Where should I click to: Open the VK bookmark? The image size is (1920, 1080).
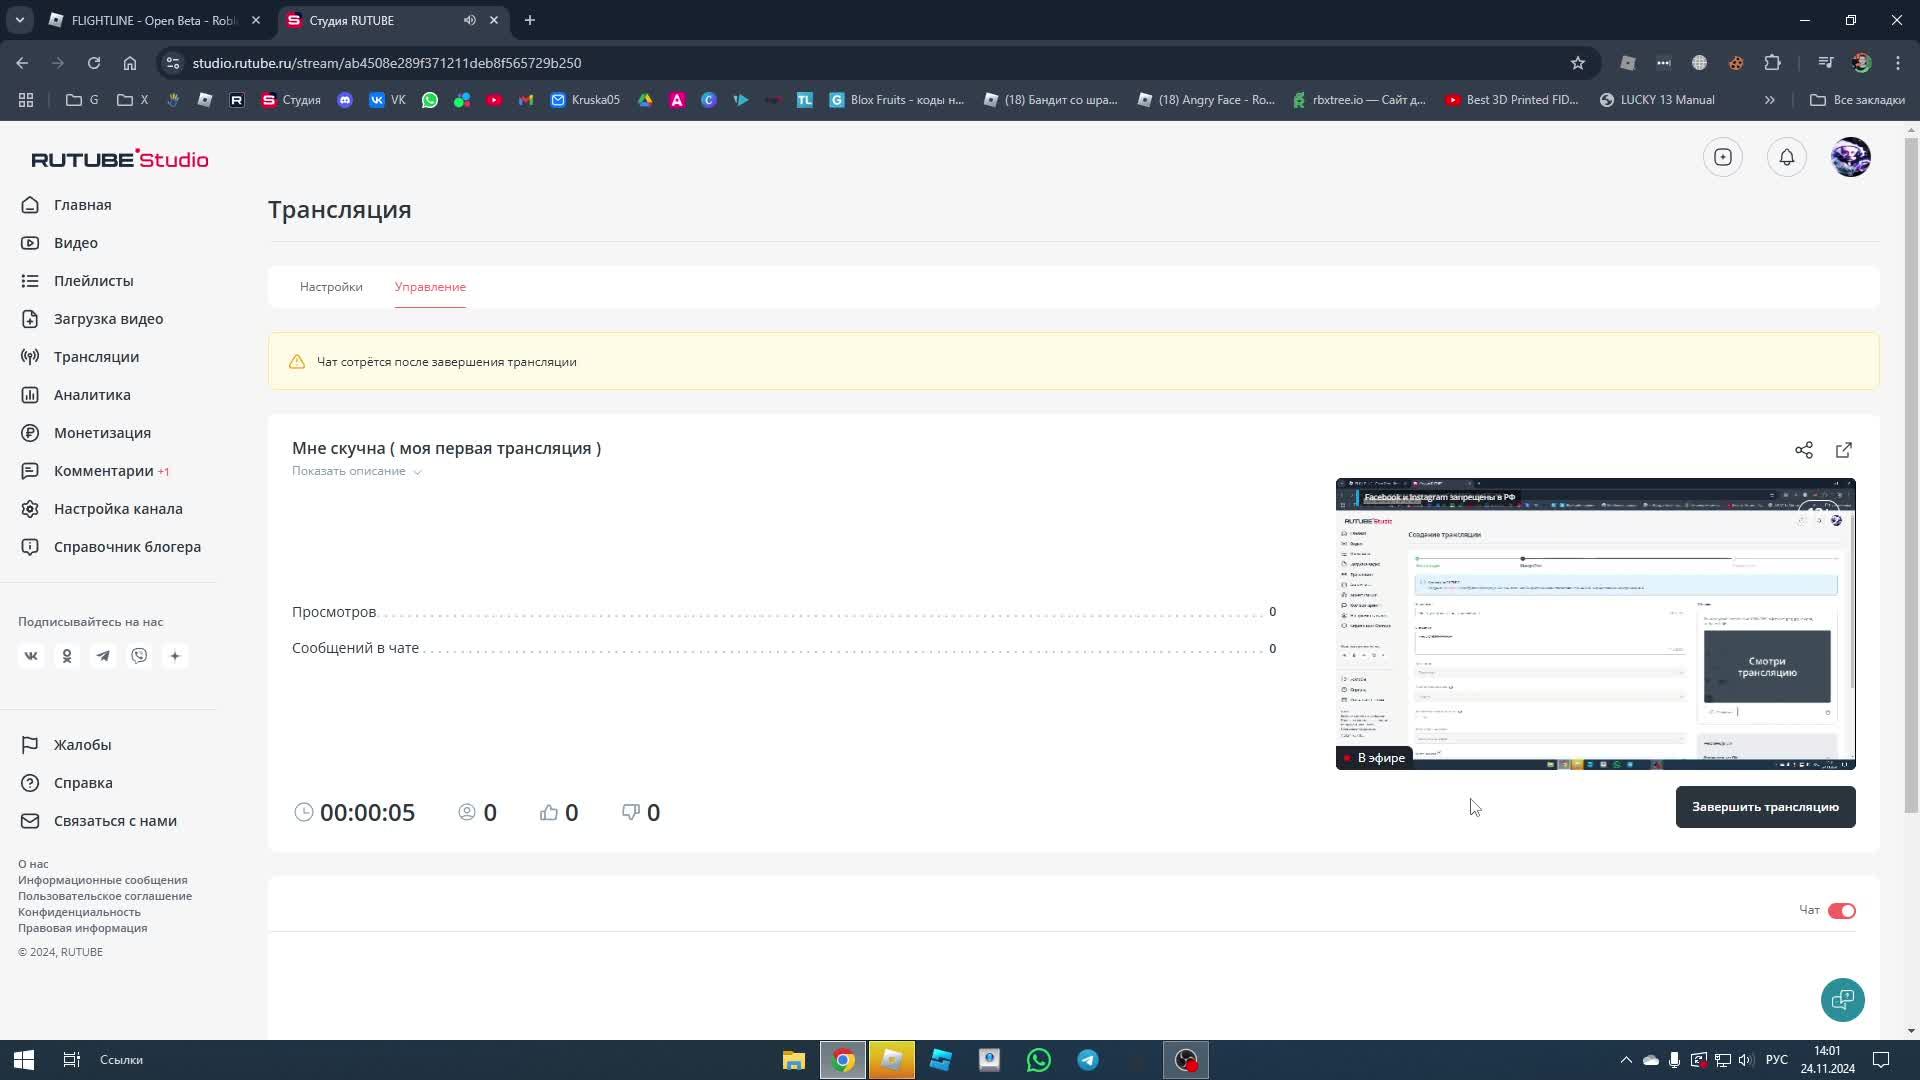(x=388, y=100)
